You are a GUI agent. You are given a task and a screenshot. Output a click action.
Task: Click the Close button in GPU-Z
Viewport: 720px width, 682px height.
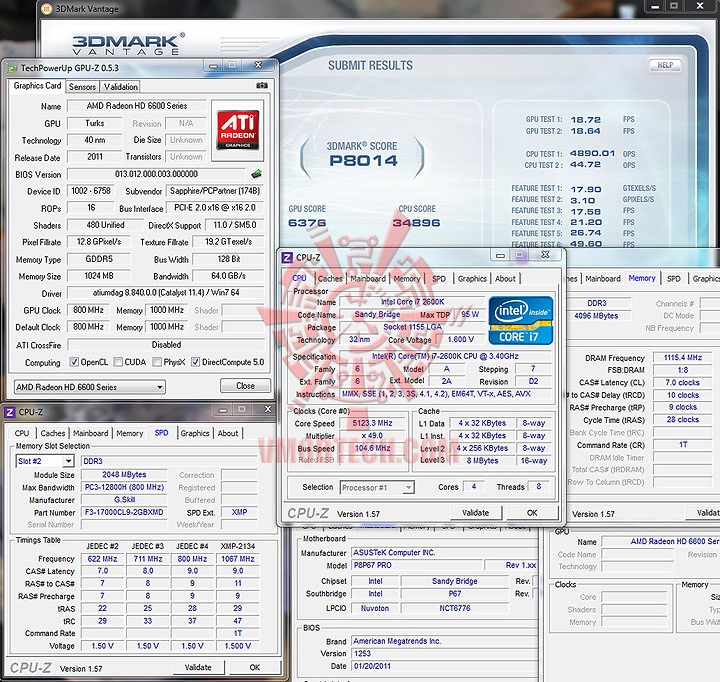[x=246, y=386]
